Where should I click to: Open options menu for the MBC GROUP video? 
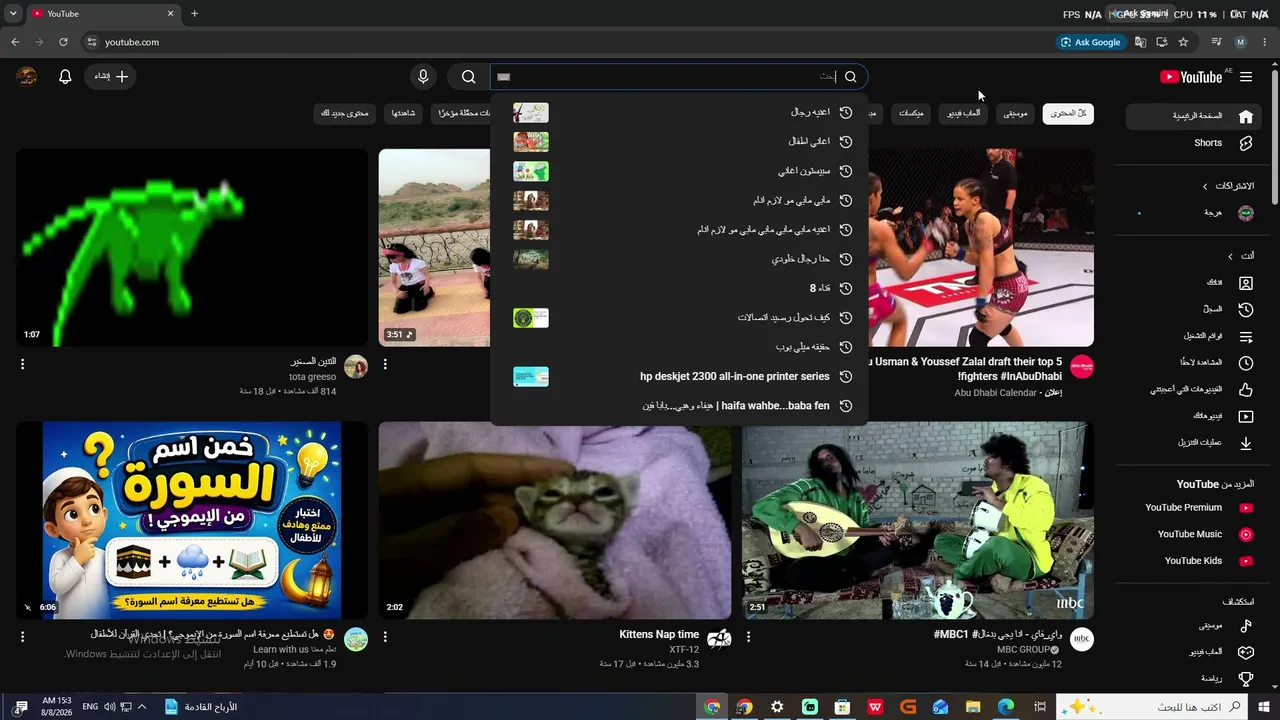tap(748, 637)
